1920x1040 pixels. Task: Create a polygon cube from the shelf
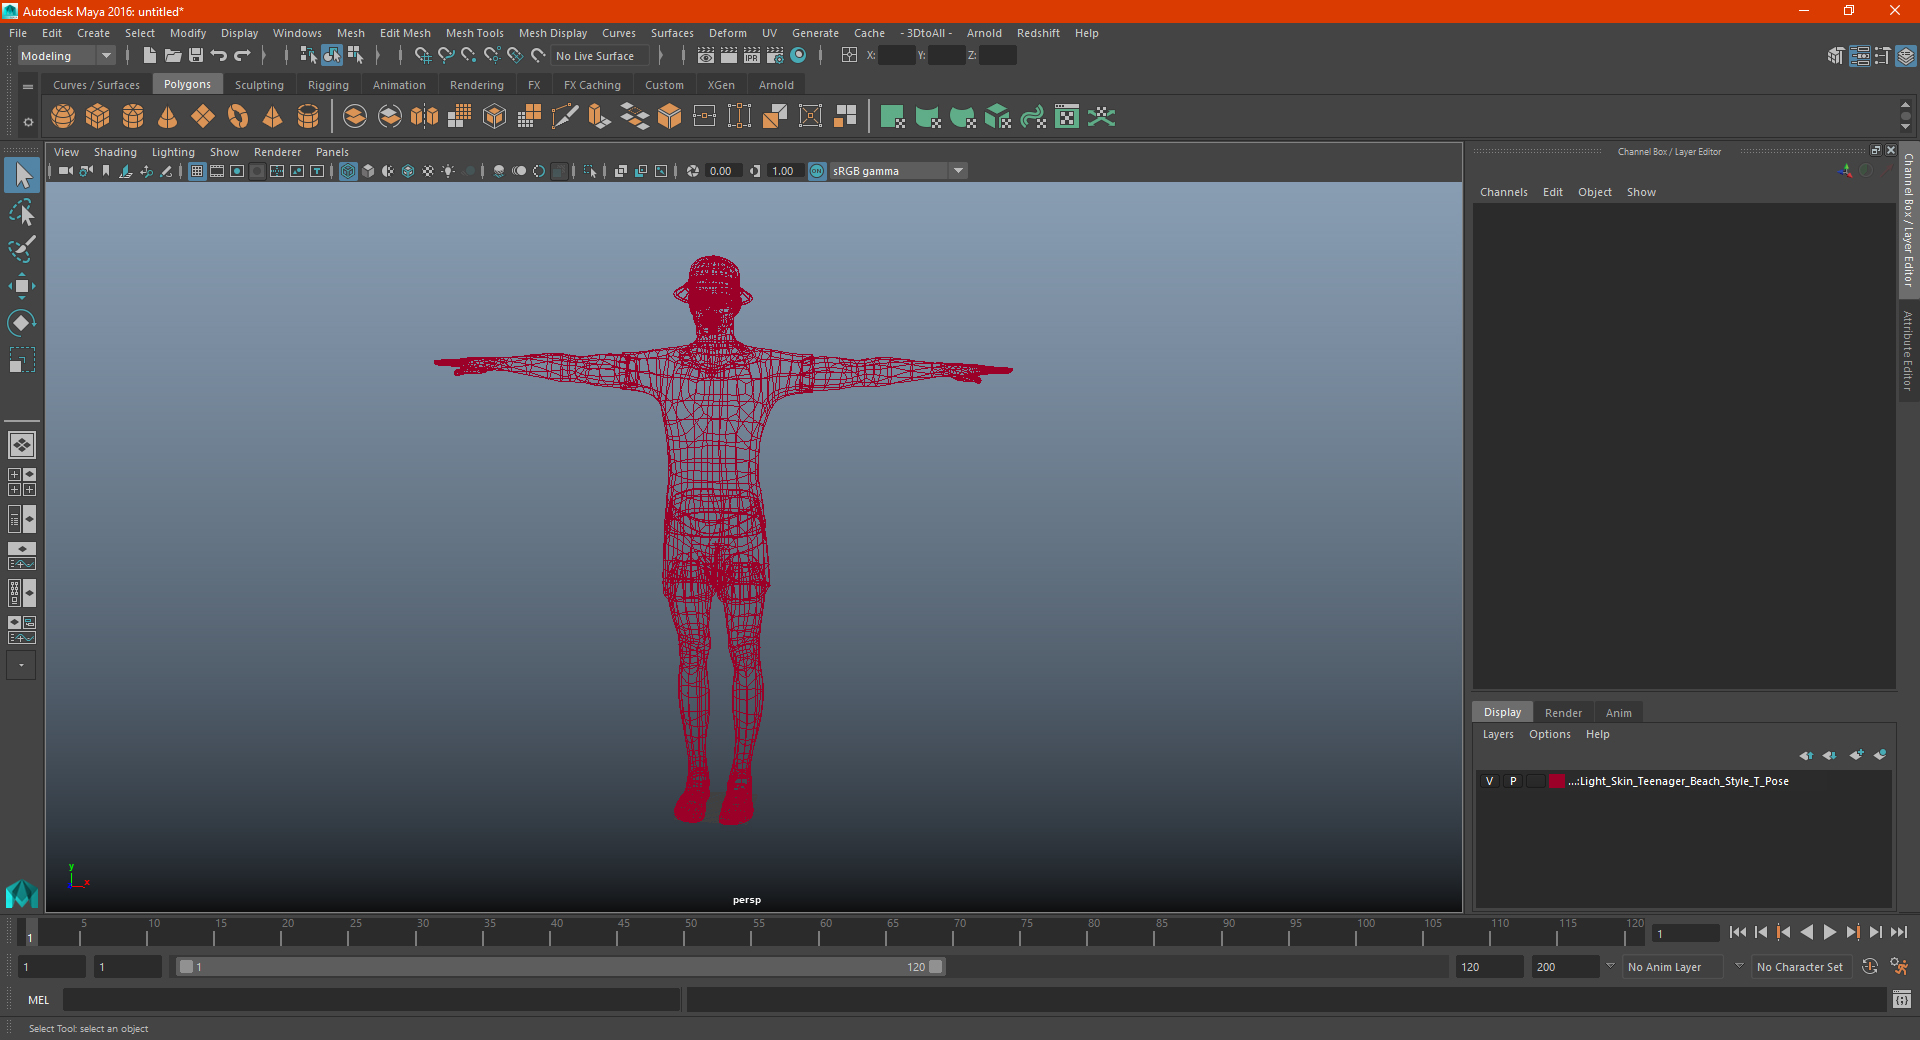tap(98, 117)
